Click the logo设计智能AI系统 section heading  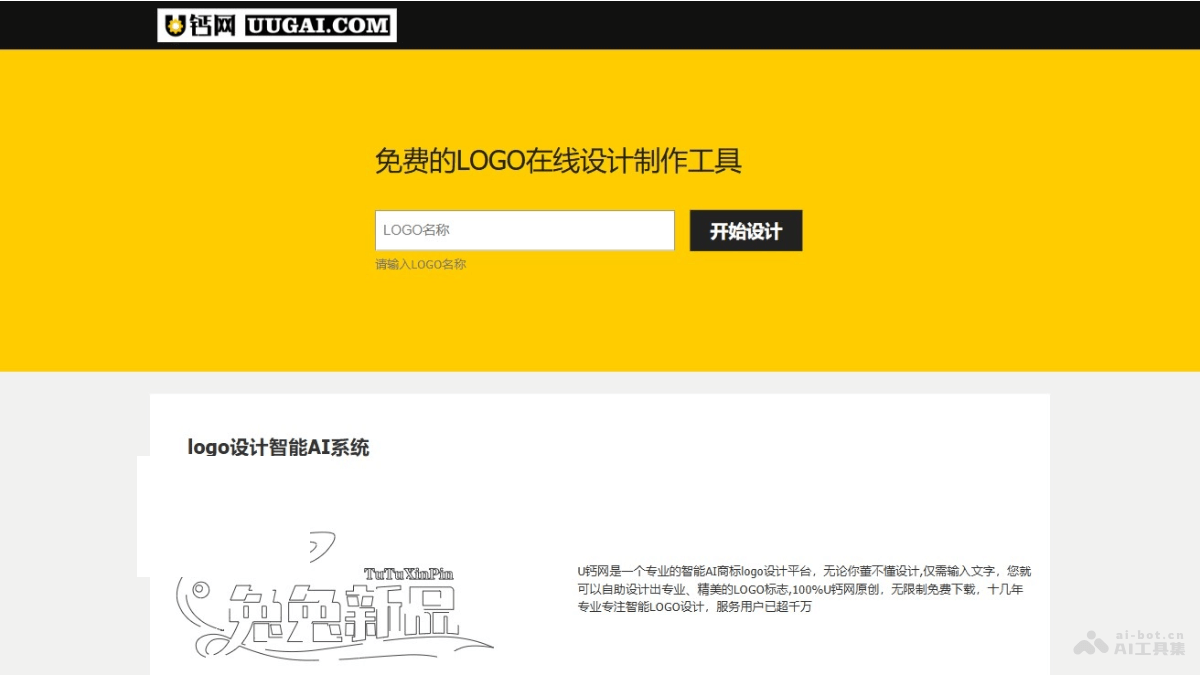279,448
